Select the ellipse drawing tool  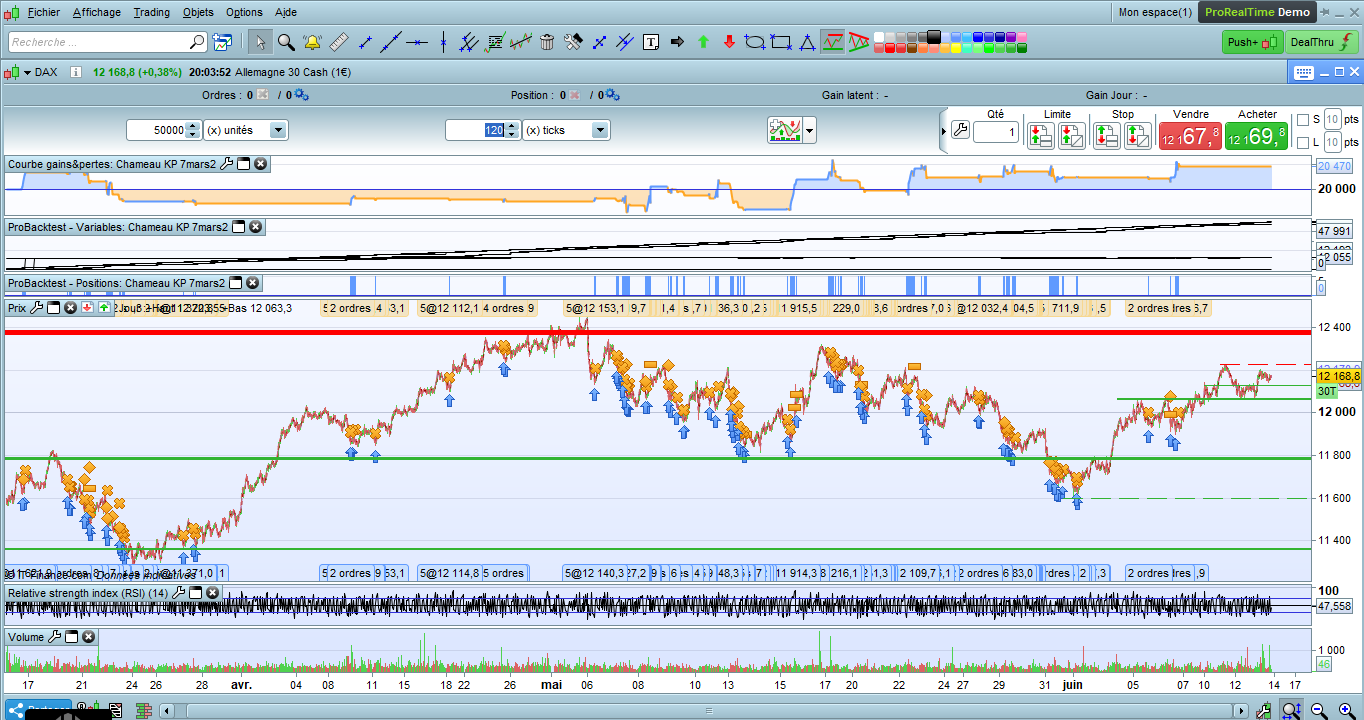(755, 42)
